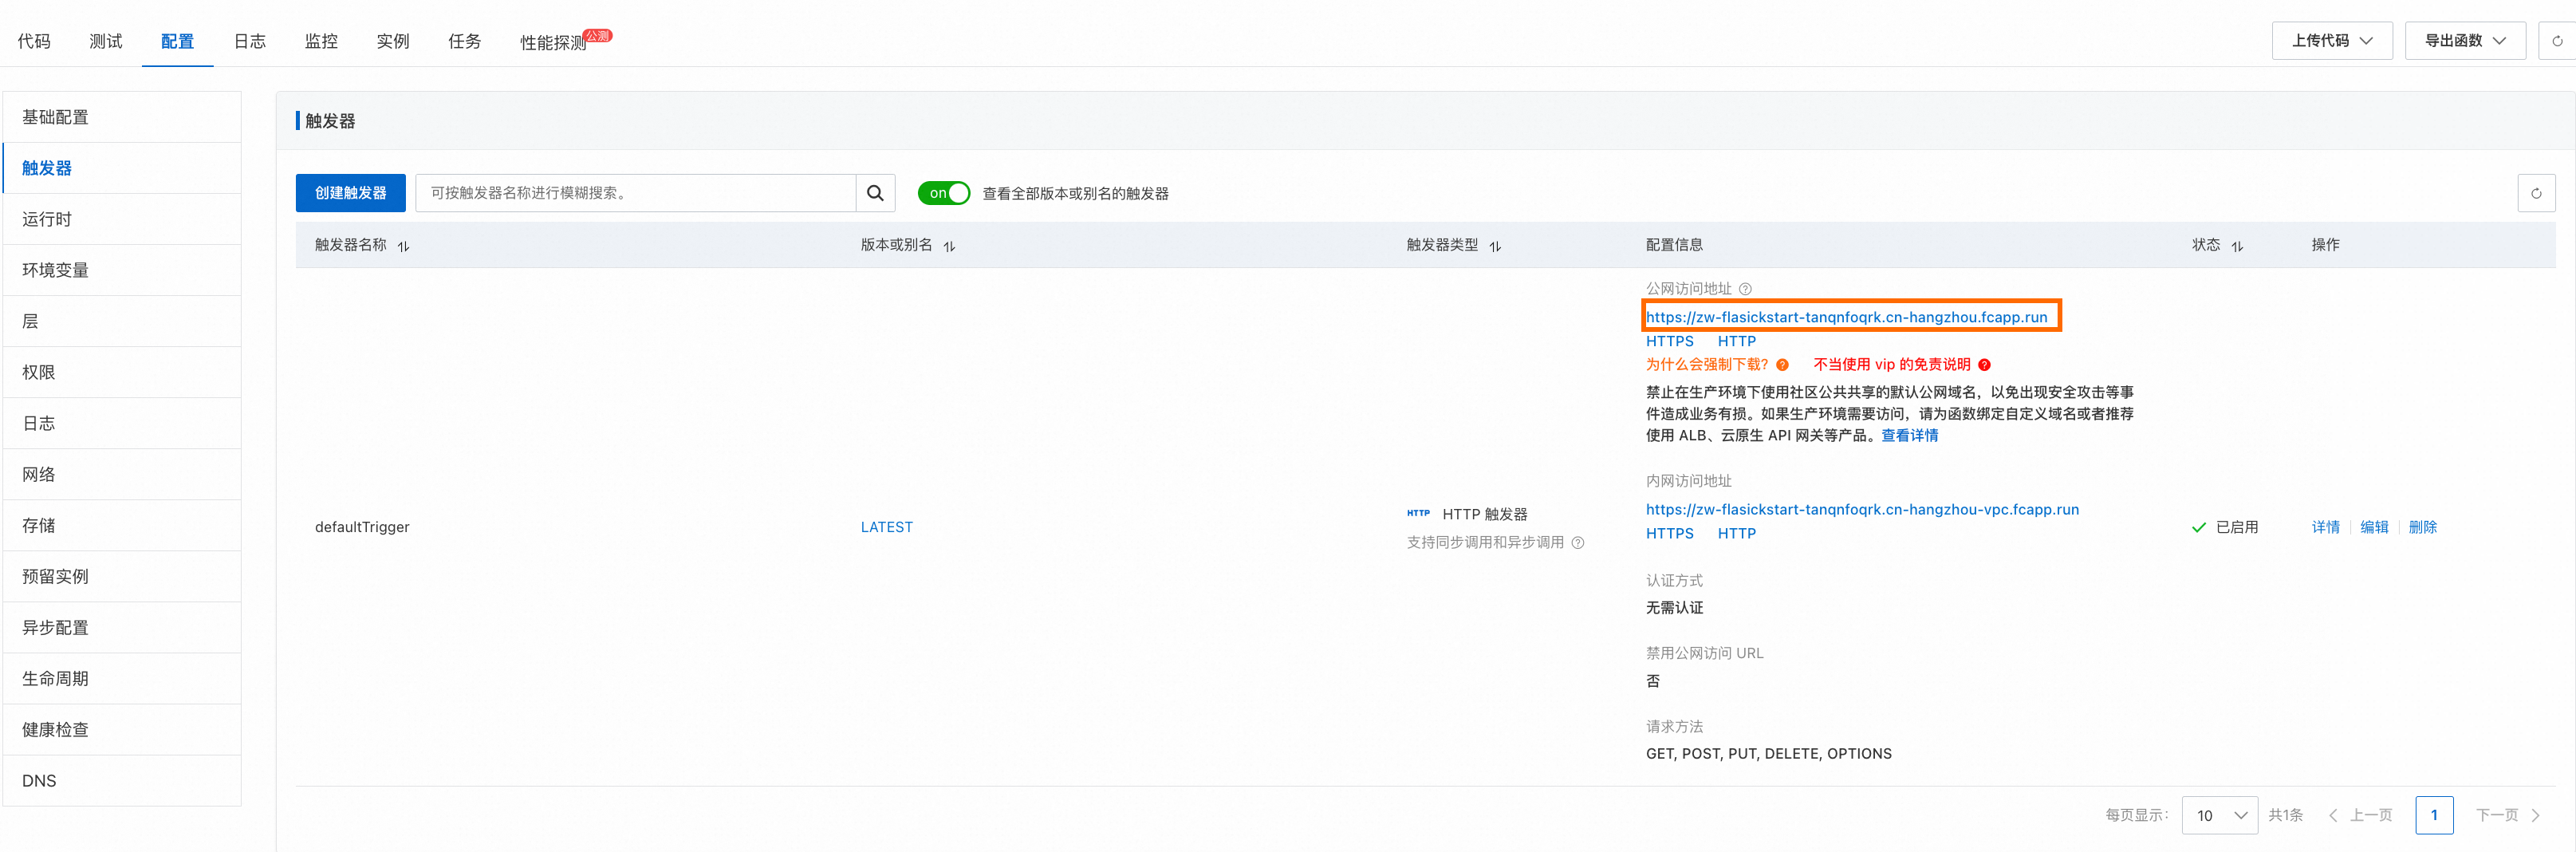Click LATEST version link
This screenshot has width=2576, height=852.
click(887, 527)
